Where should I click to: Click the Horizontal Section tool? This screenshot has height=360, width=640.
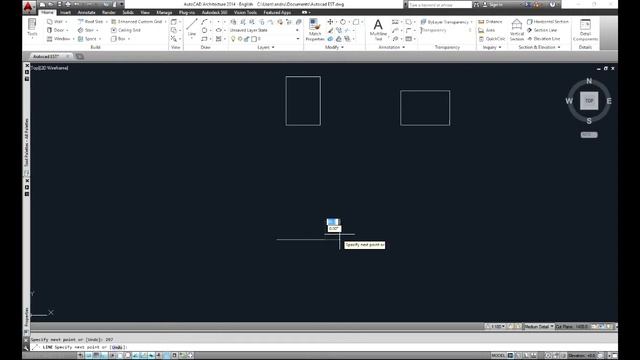(x=547, y=22)
